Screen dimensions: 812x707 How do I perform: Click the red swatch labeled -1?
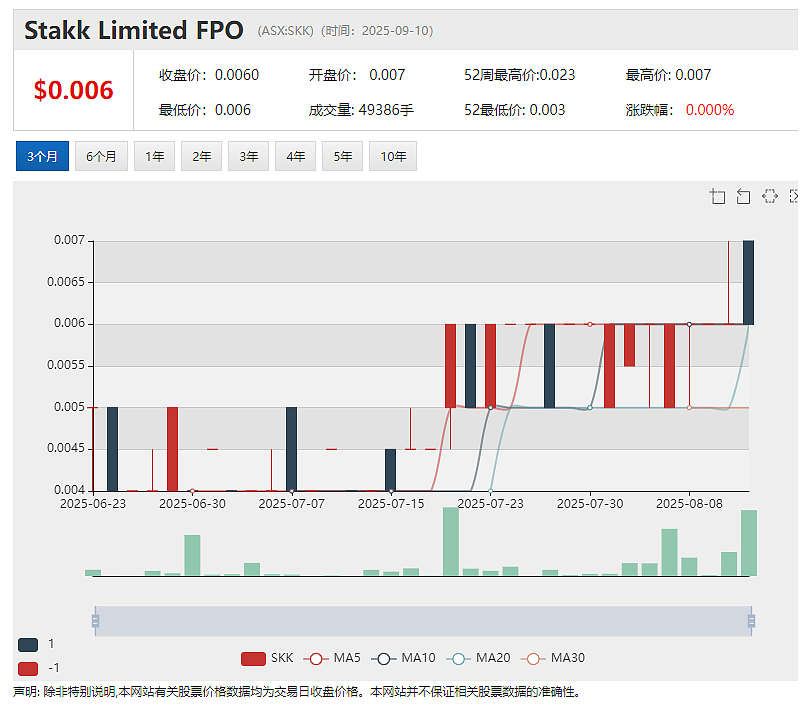(x=28, y=669)
